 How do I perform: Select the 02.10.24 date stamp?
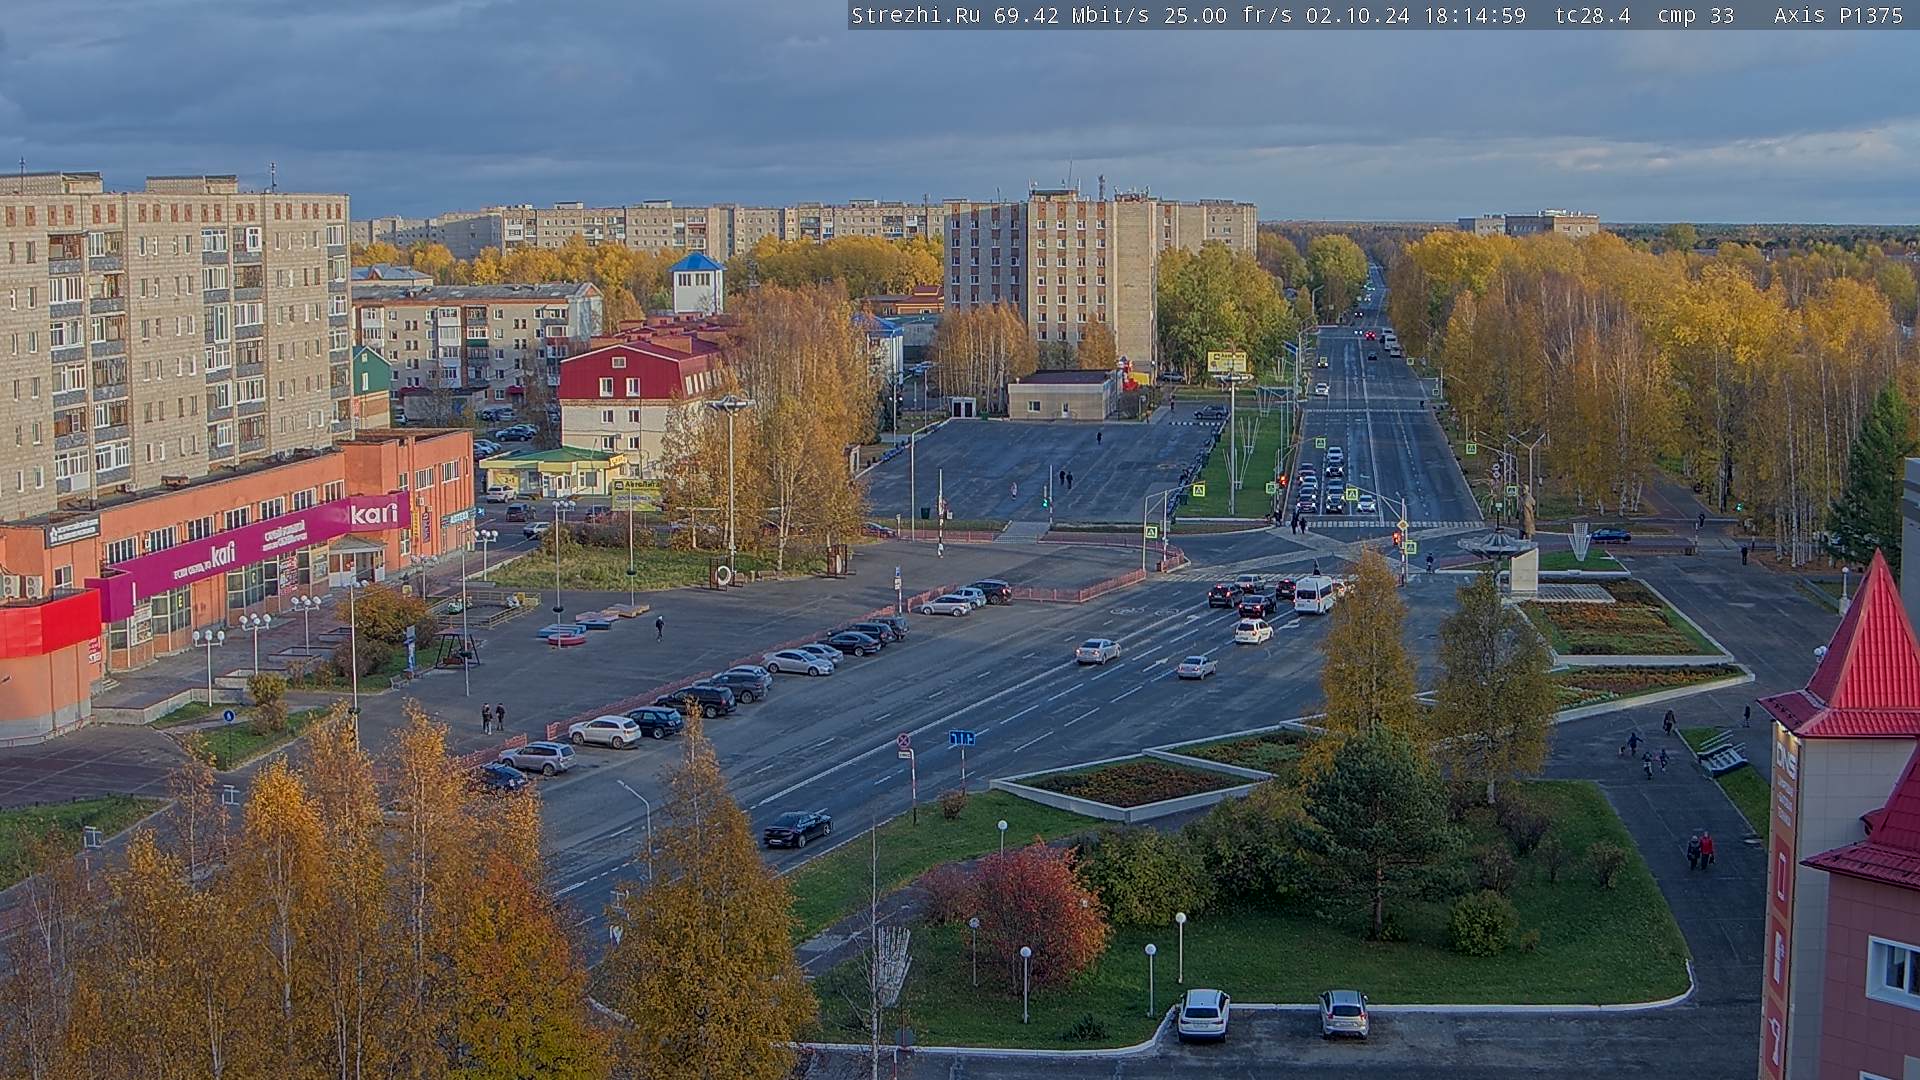coord(1358,15)
